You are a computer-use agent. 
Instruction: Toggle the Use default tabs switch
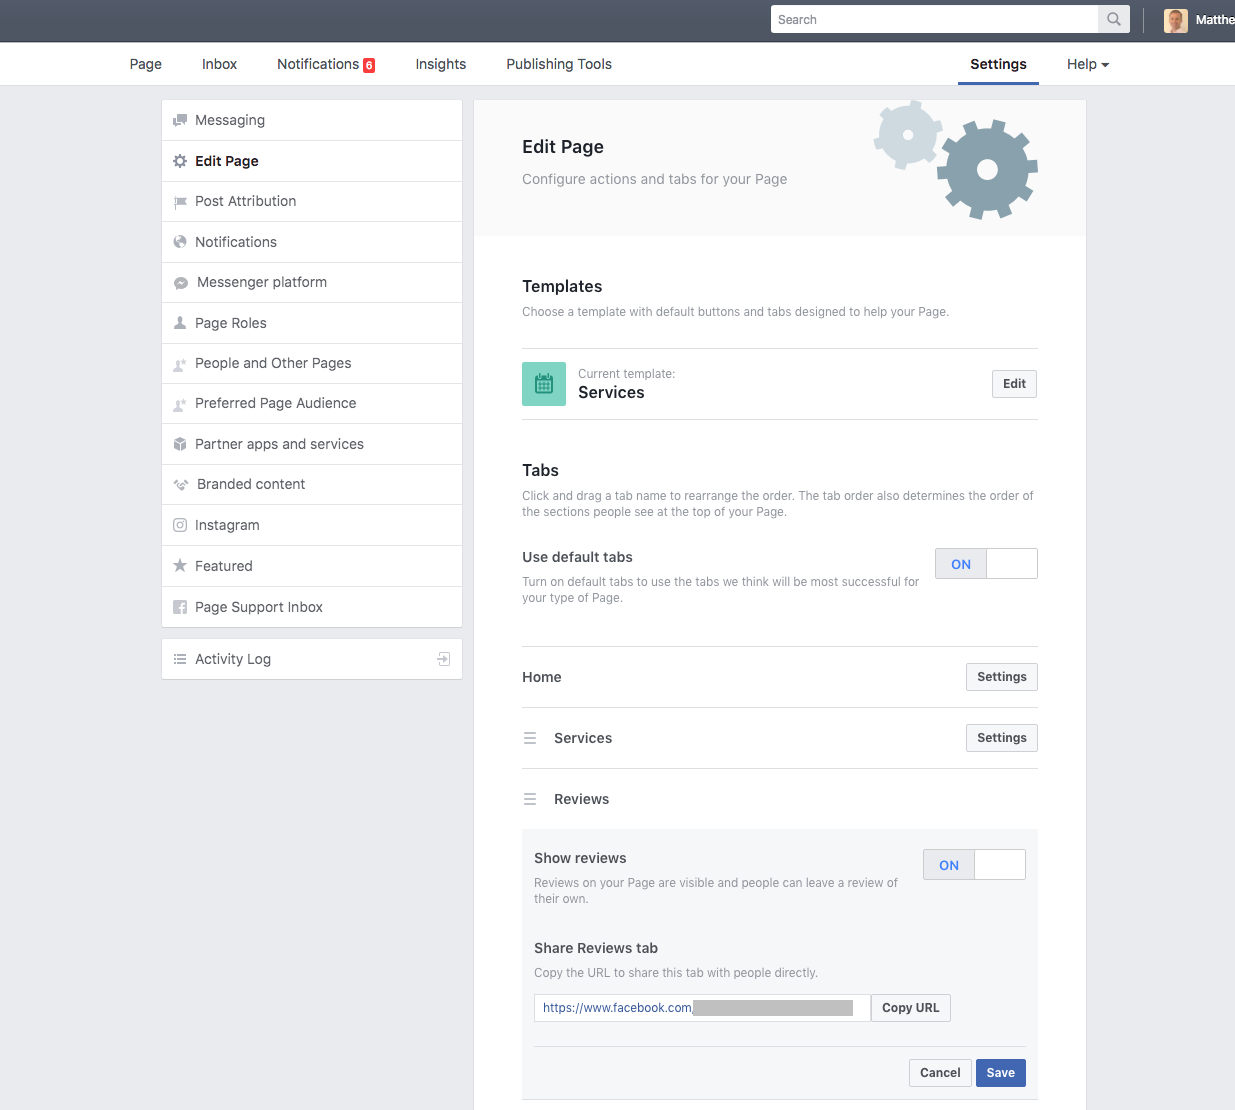[x=986, y=564]
